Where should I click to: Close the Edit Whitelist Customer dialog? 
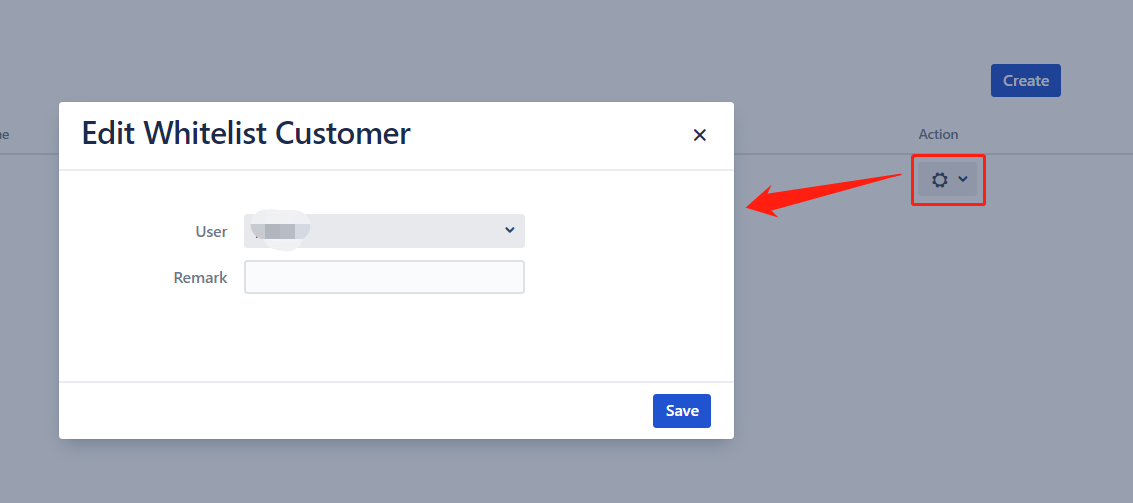point(699,135)
